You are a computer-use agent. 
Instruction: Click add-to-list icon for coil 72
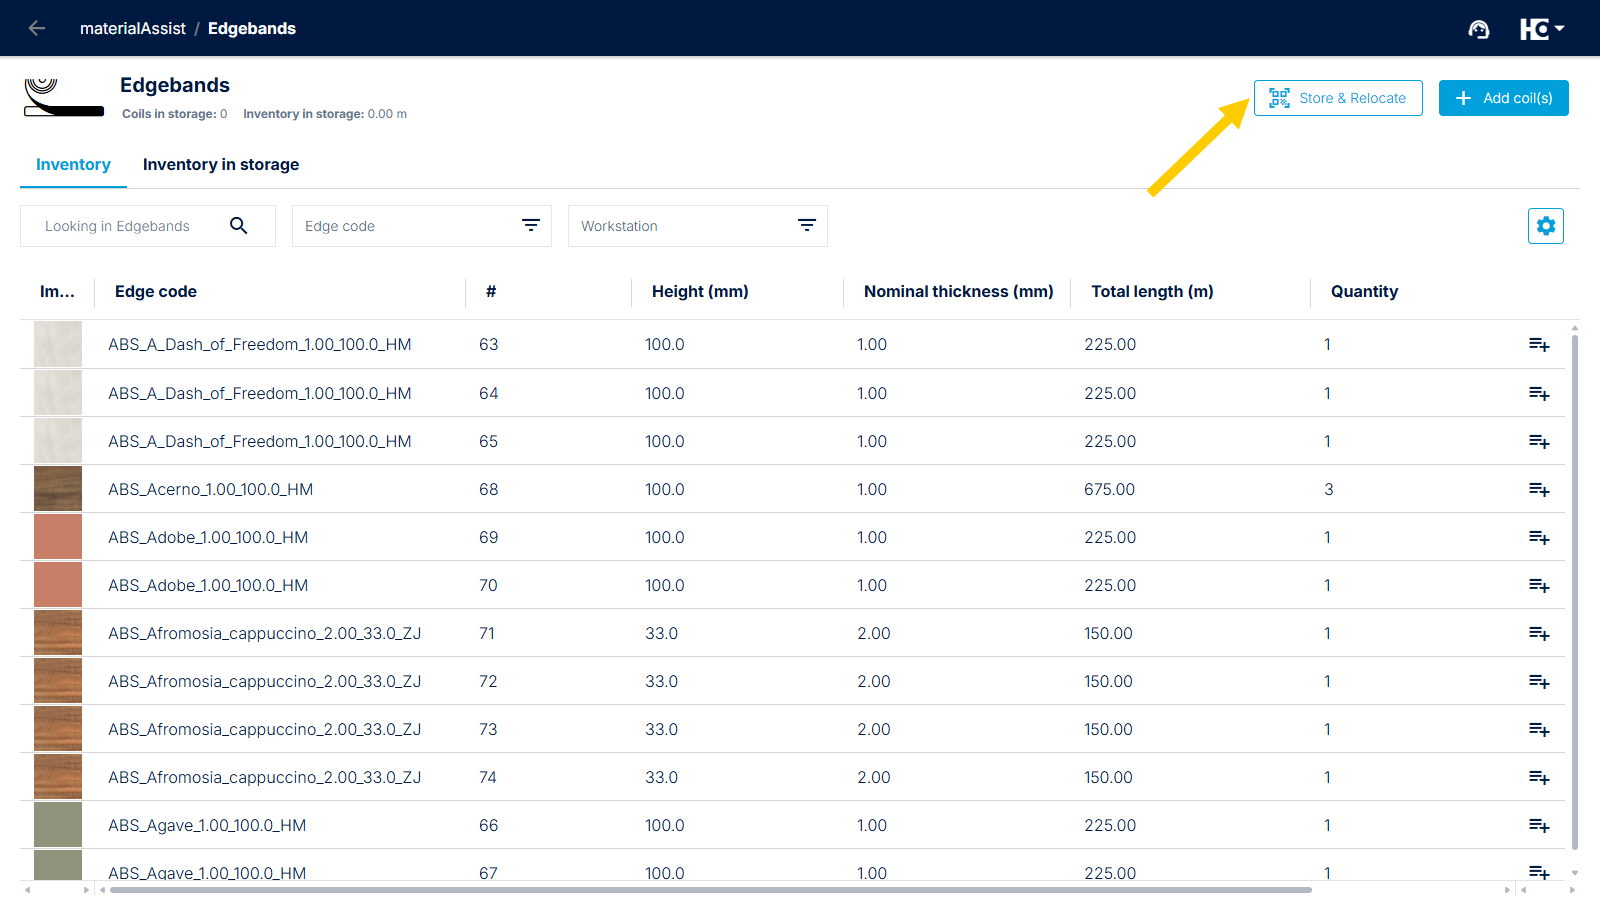[1539, 682]
